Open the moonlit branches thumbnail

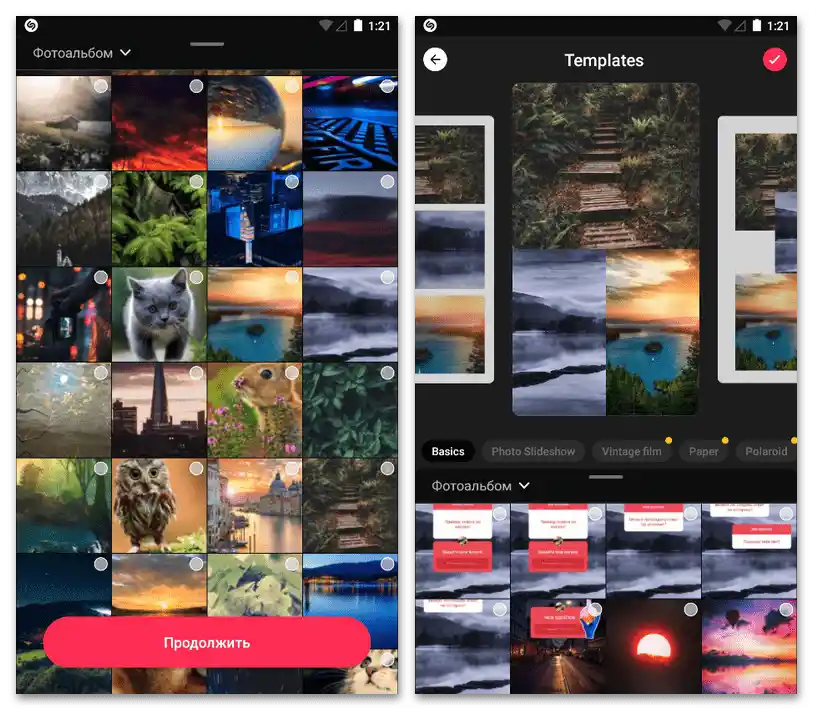pyautogui.click(x=64, y=410)
